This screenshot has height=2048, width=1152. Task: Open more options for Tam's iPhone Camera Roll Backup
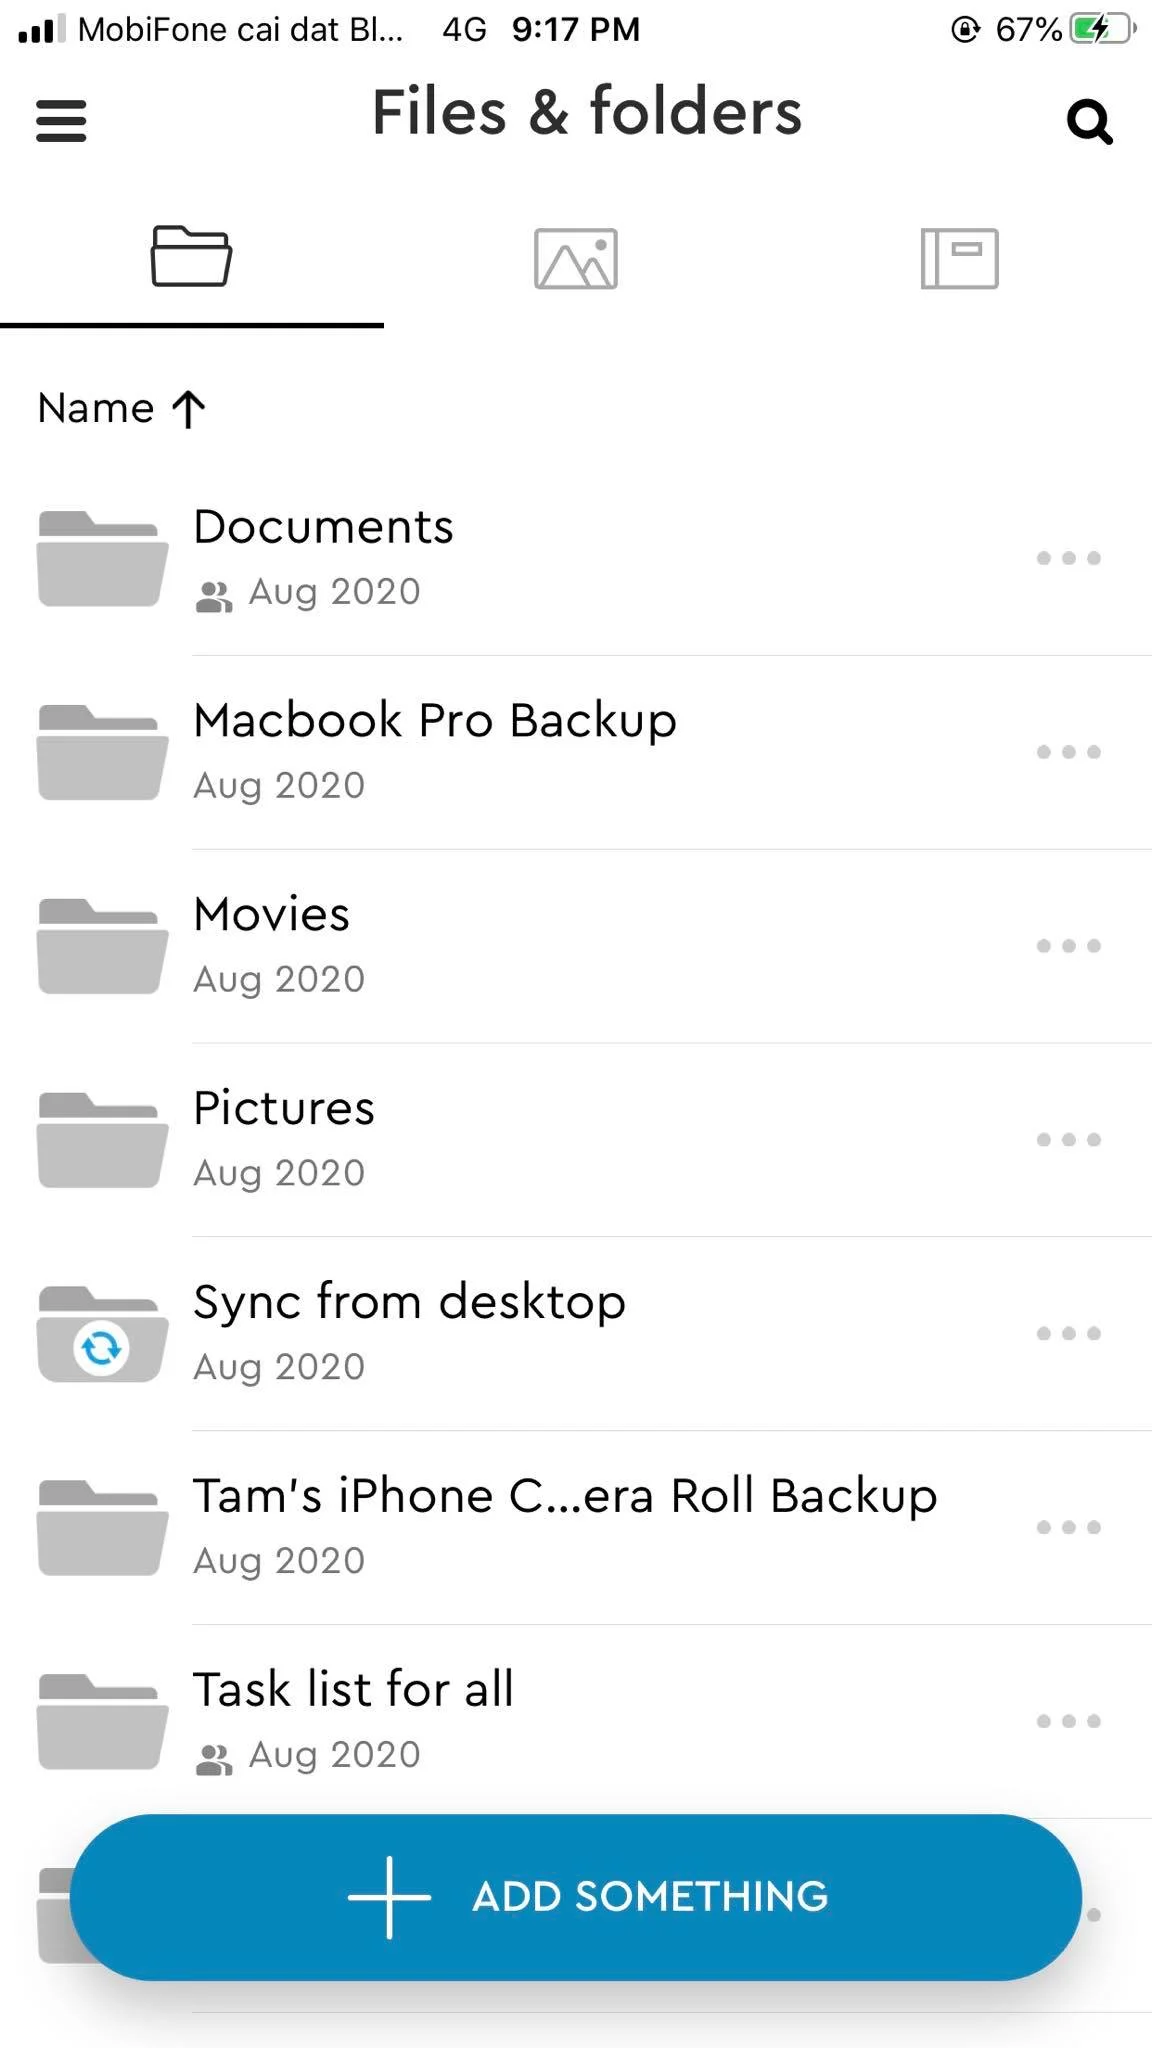click(x=1068, y=1528)
